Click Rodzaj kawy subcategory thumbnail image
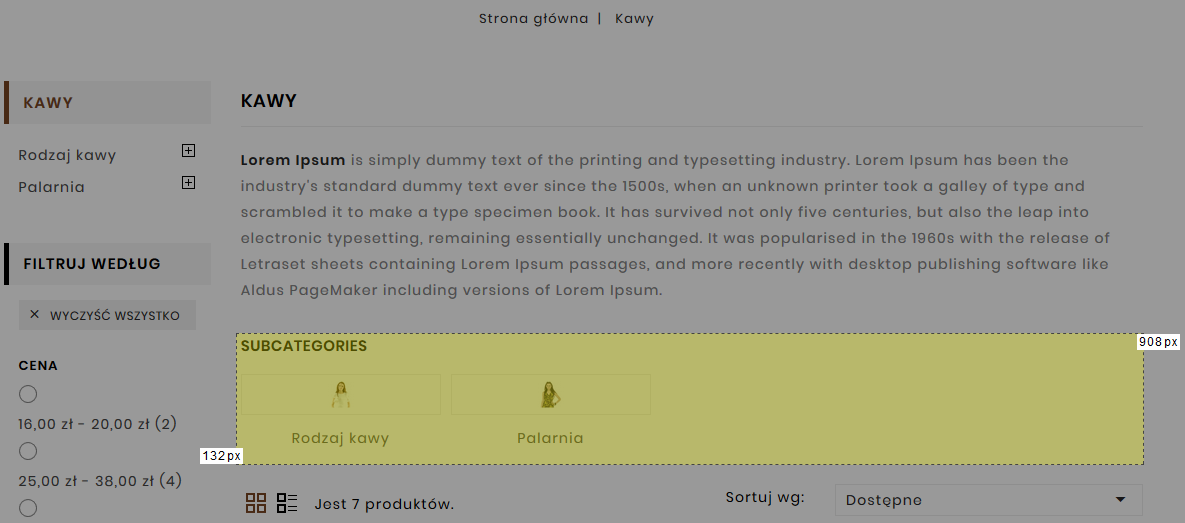Viewport: 1185px width, 523px height. pyautogui.click(x=341, y=395)
